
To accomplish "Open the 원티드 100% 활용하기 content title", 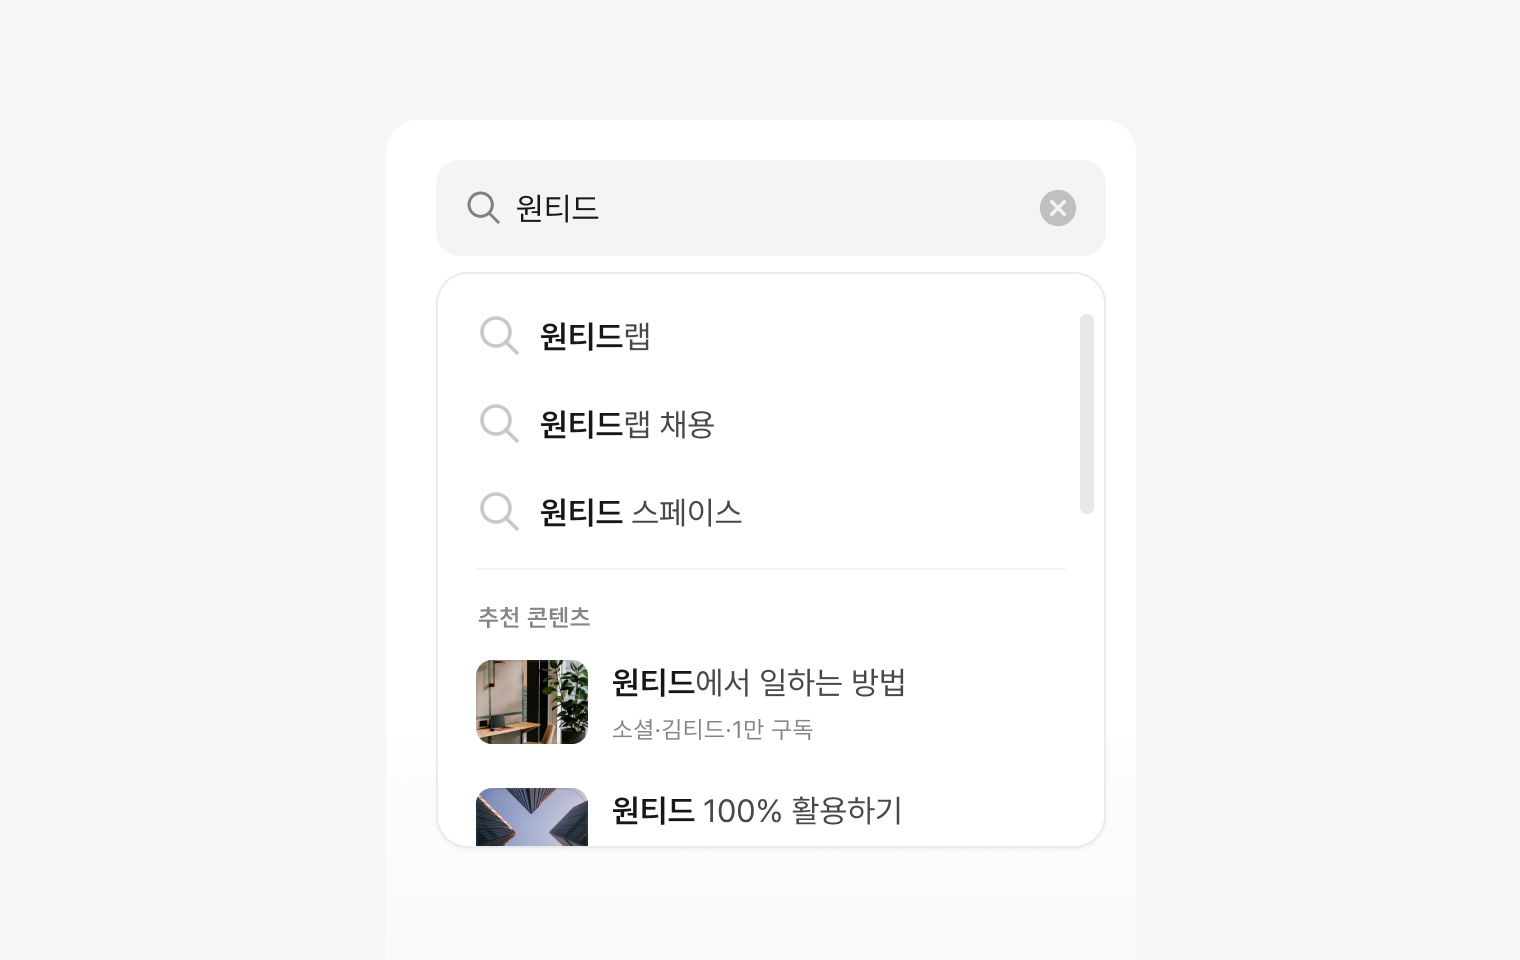I will (x=756, y=810).
